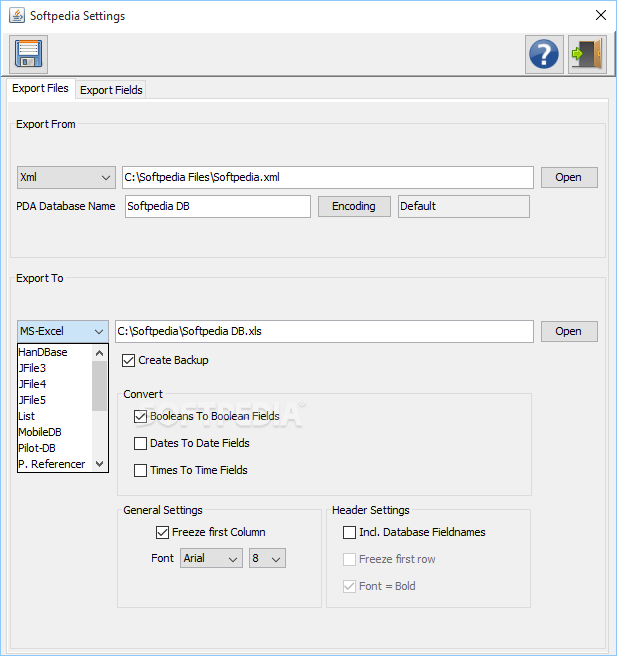The image size is (617, 656).
Task: Click the format list scrollbar thumb
Action: tap(100, 386)
